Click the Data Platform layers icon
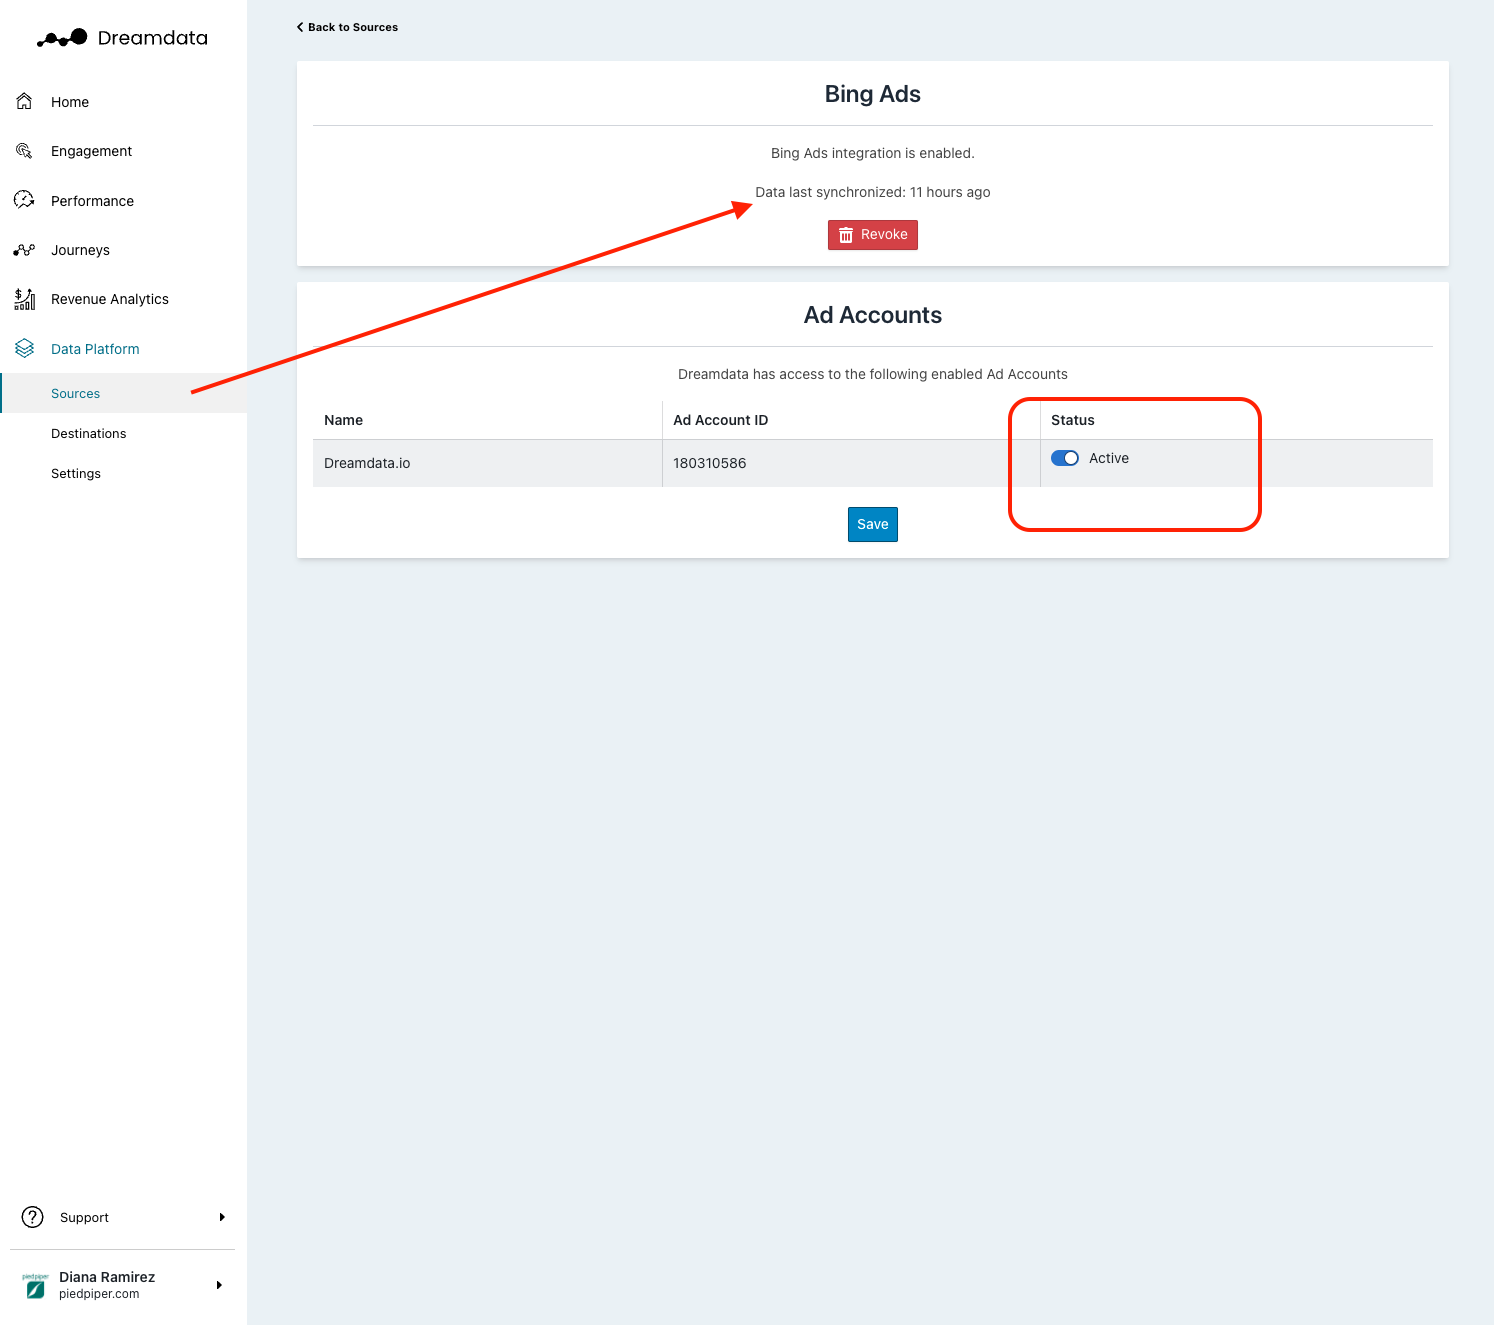The height and width of the screenshot is (1325, 1494). point(24,348)
